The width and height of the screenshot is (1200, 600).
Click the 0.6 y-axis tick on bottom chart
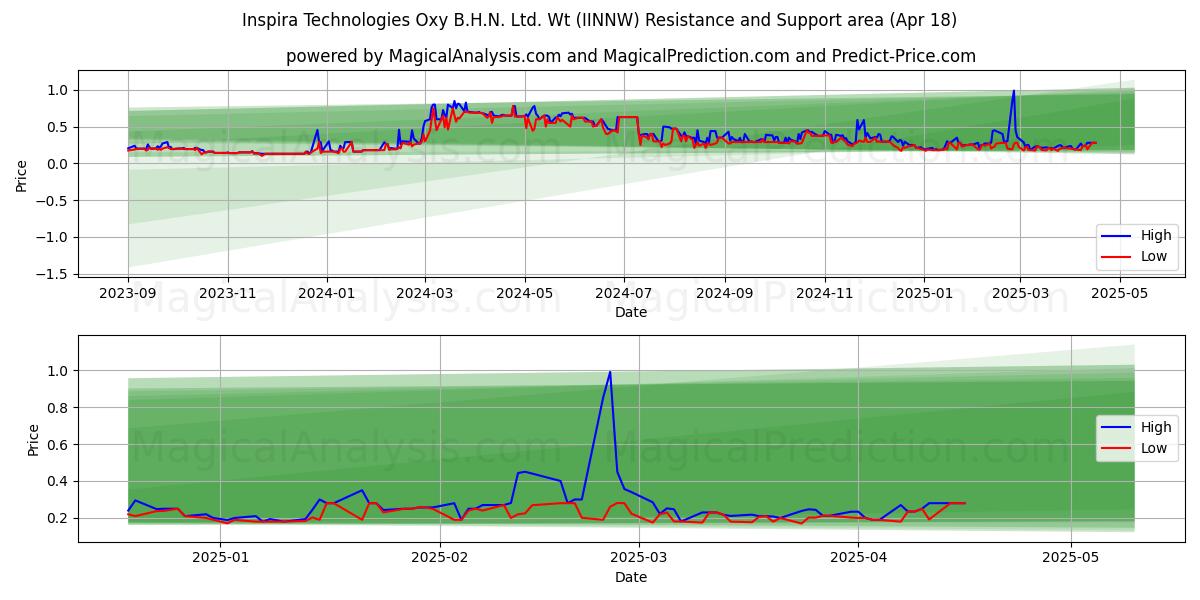tap(59, 445)
